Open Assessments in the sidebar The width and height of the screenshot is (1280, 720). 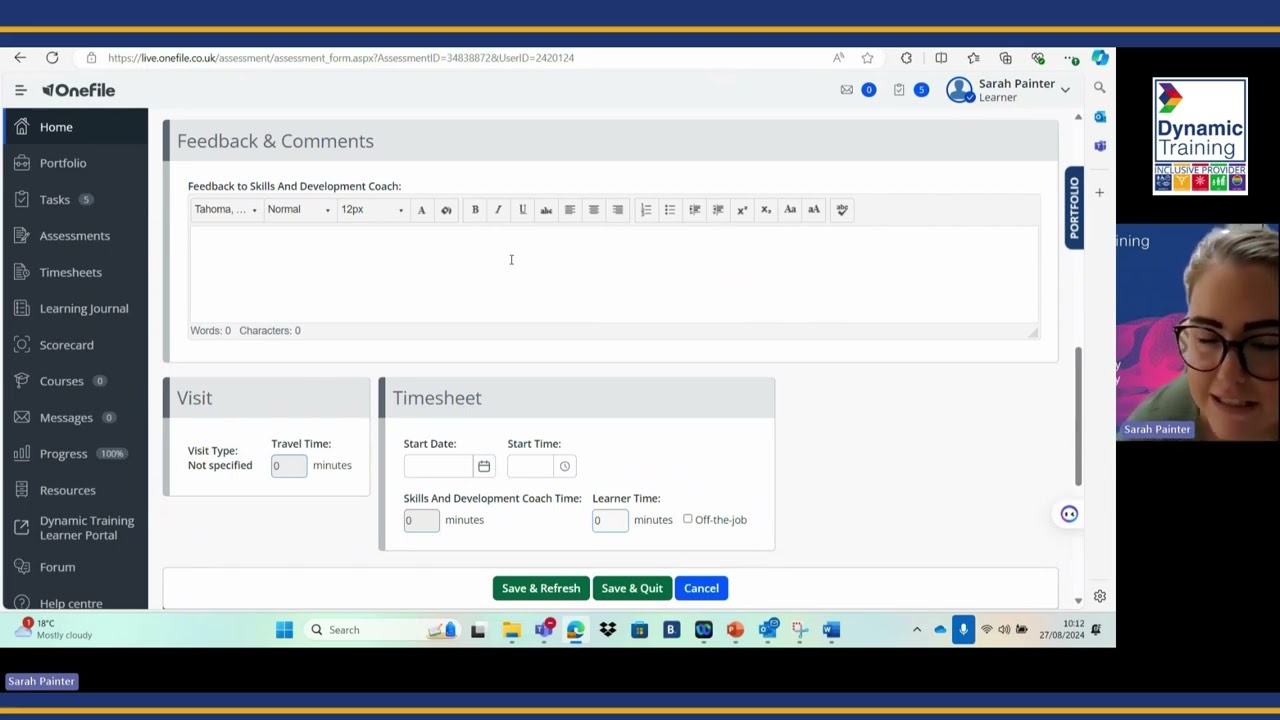75,236
